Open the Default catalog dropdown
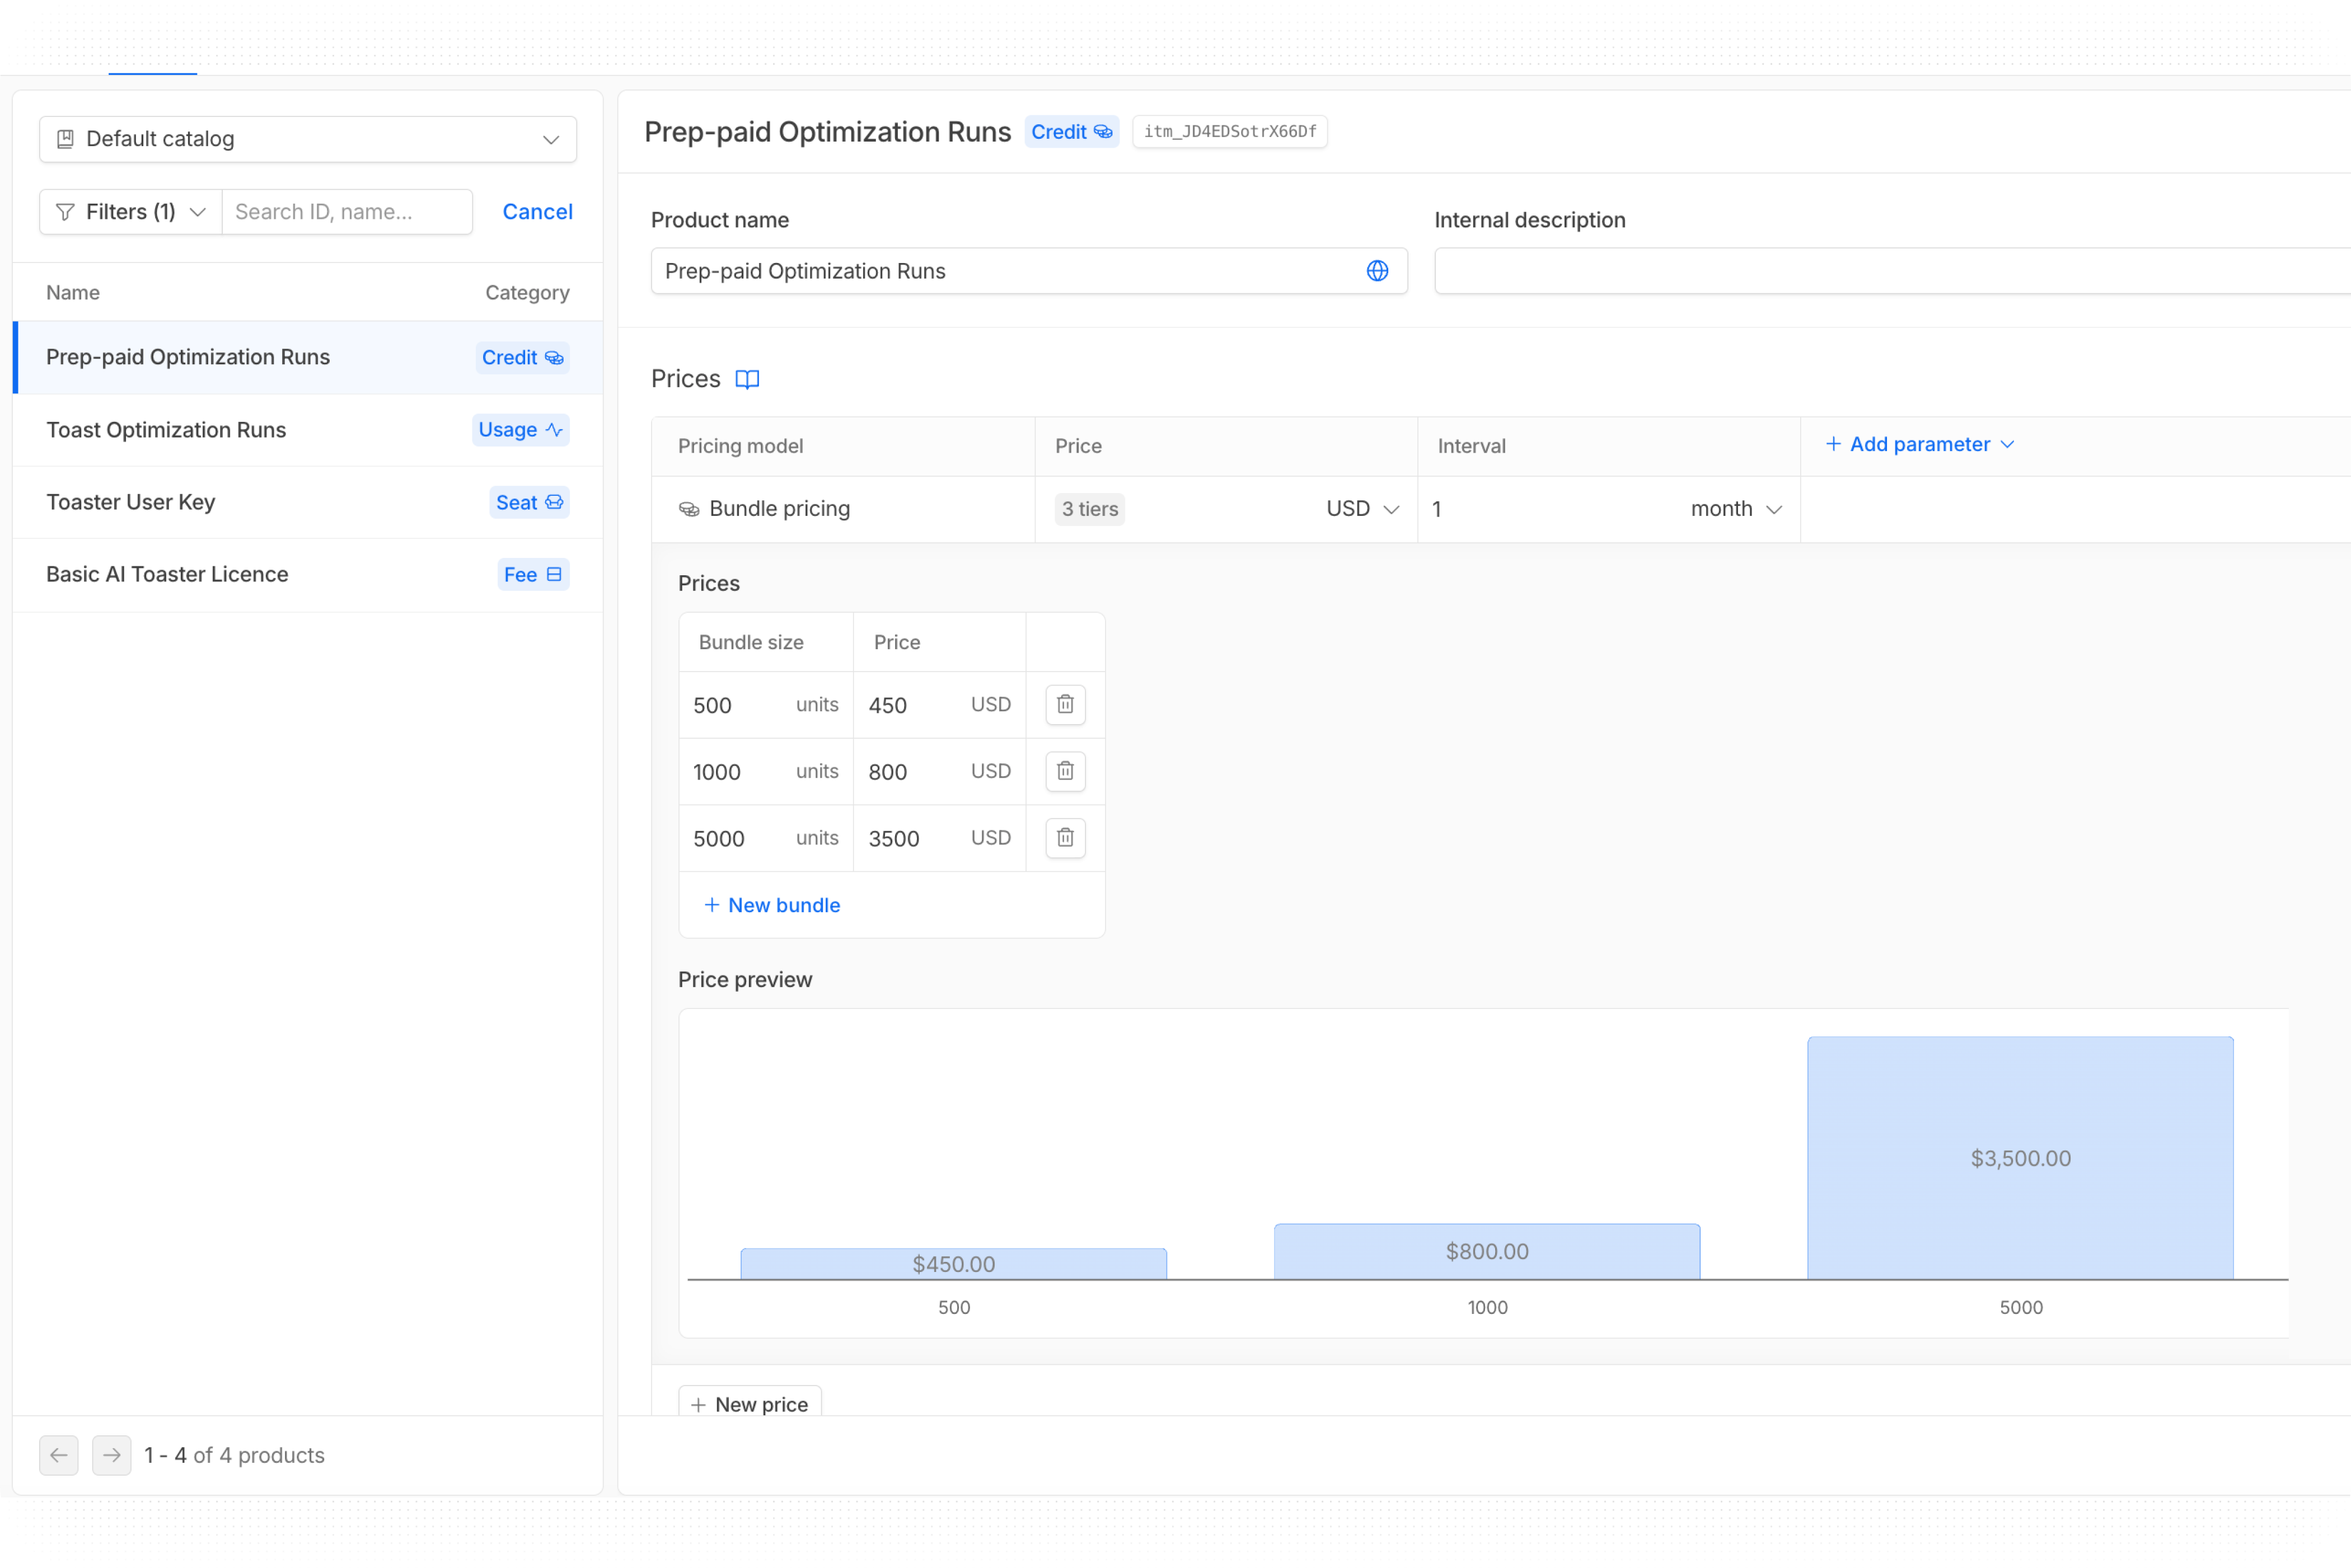The height and width of the screenshot is (1568, 2351). coord(308,139)
